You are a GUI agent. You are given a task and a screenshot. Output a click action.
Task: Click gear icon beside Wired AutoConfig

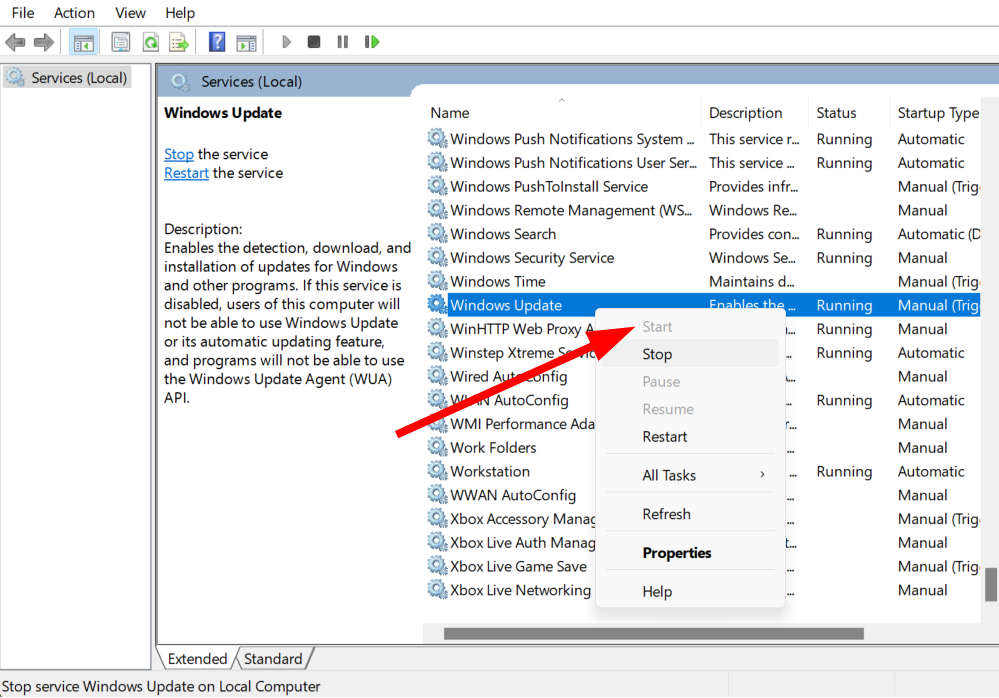(437, 376)
